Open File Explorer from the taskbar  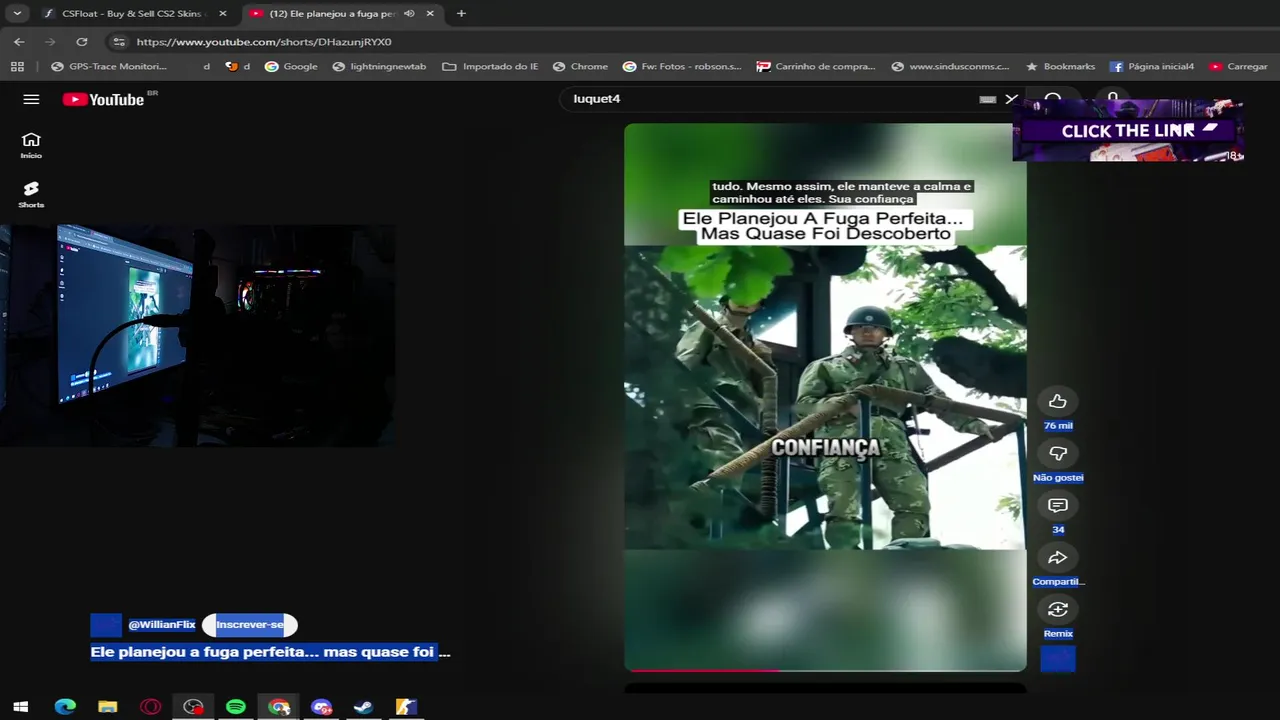[108, 707]
